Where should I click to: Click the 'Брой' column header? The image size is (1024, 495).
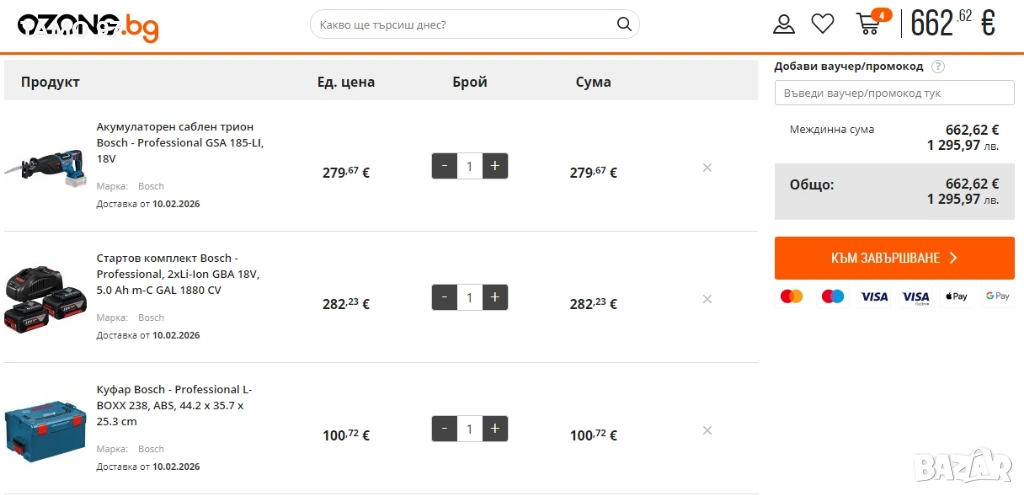[x=470, y=82]
